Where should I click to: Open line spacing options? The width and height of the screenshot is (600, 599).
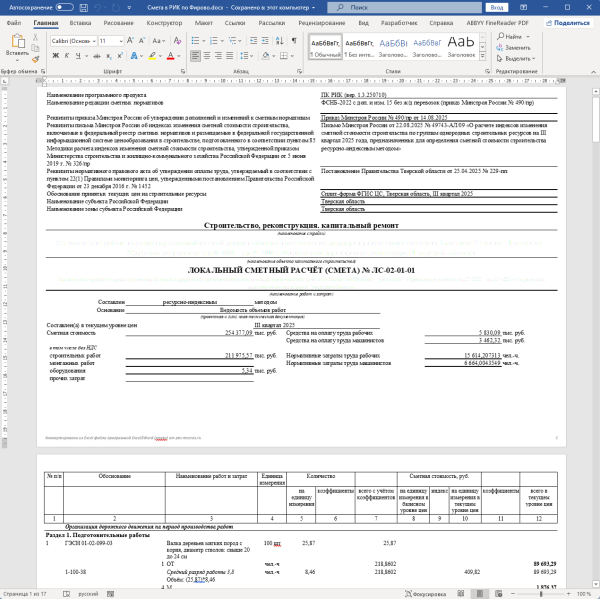pyautogui.click(x=244, y=56)
